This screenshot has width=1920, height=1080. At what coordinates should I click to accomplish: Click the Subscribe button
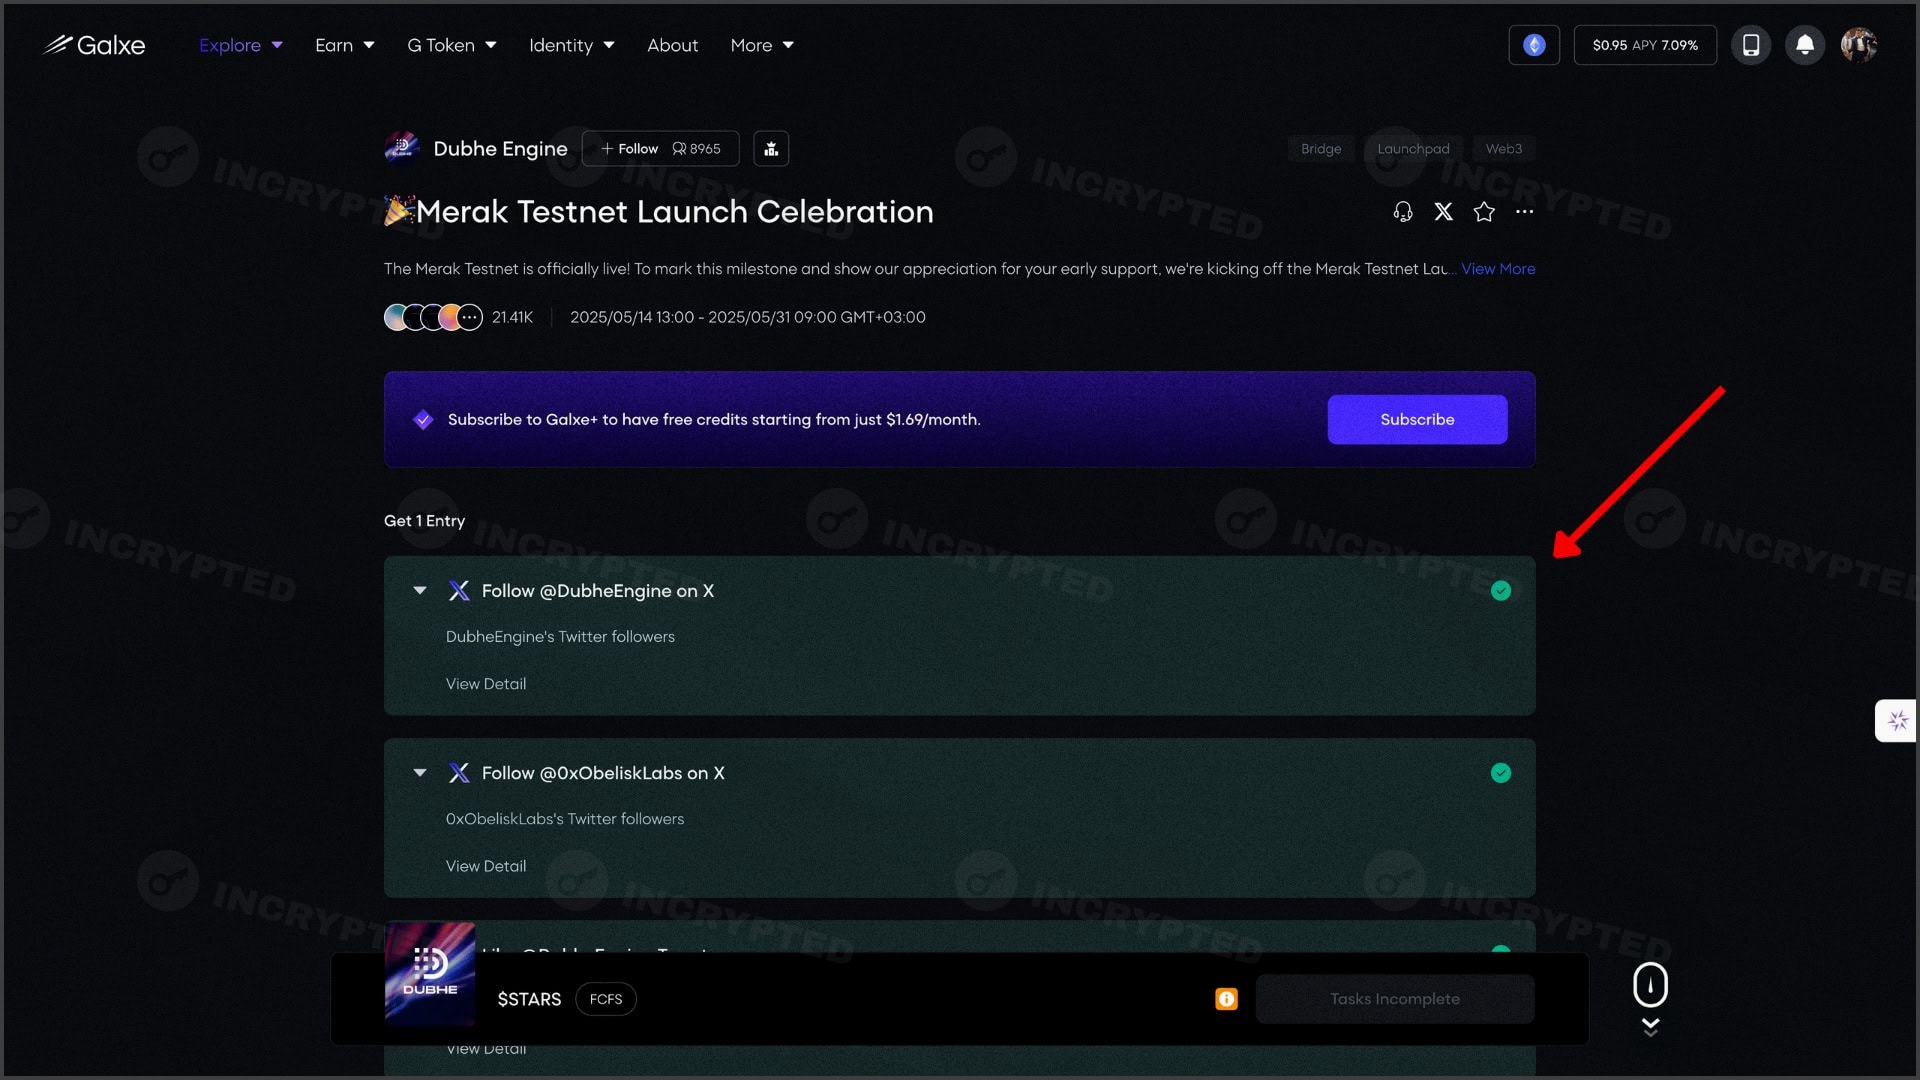tap(1417, 419)
